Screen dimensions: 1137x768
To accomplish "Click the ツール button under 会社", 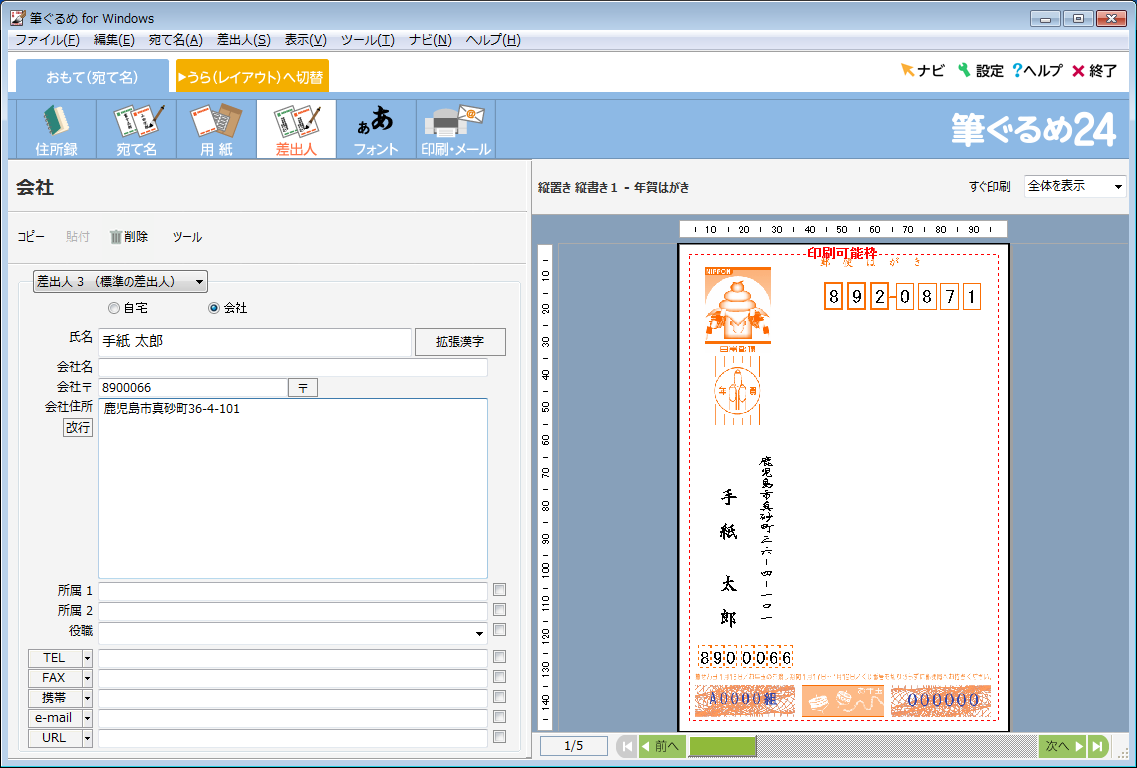I will (187, 236).
